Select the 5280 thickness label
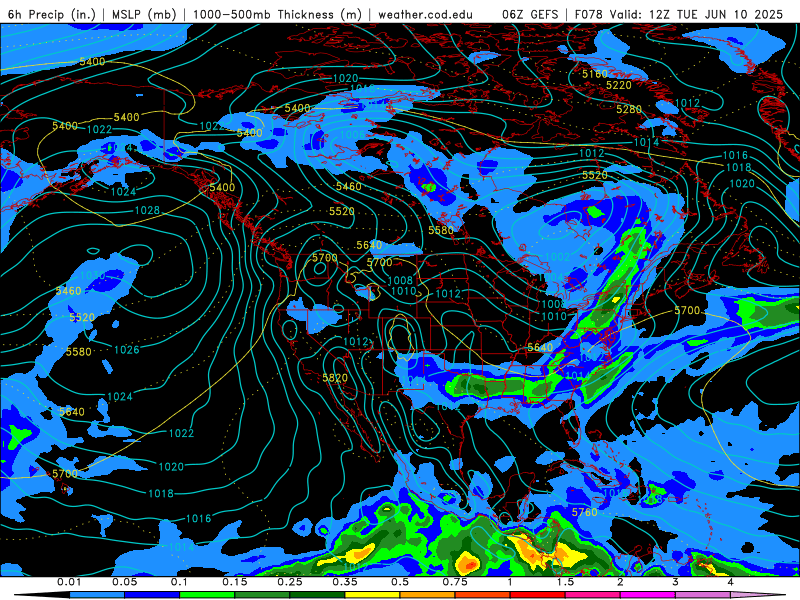800x600 pixels. 629,109
